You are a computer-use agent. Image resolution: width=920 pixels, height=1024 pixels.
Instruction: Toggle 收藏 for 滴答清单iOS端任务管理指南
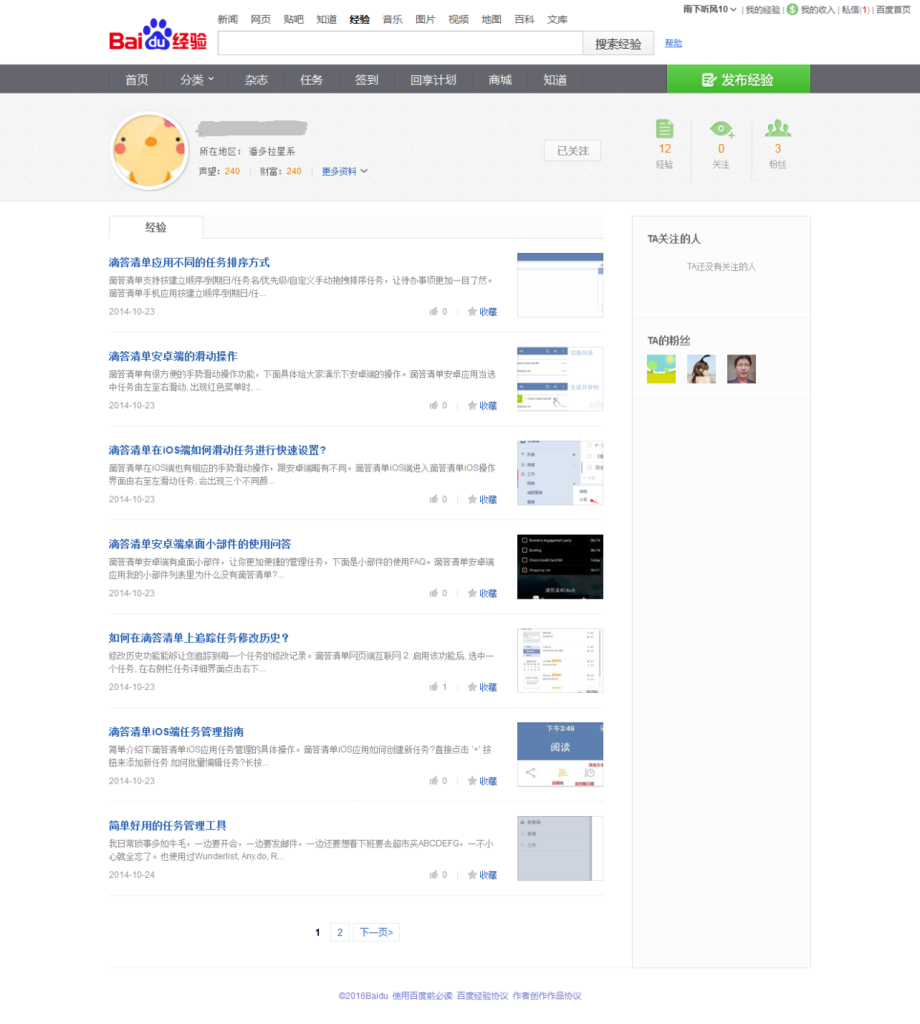pyautogui.click(x=483, y=781)
